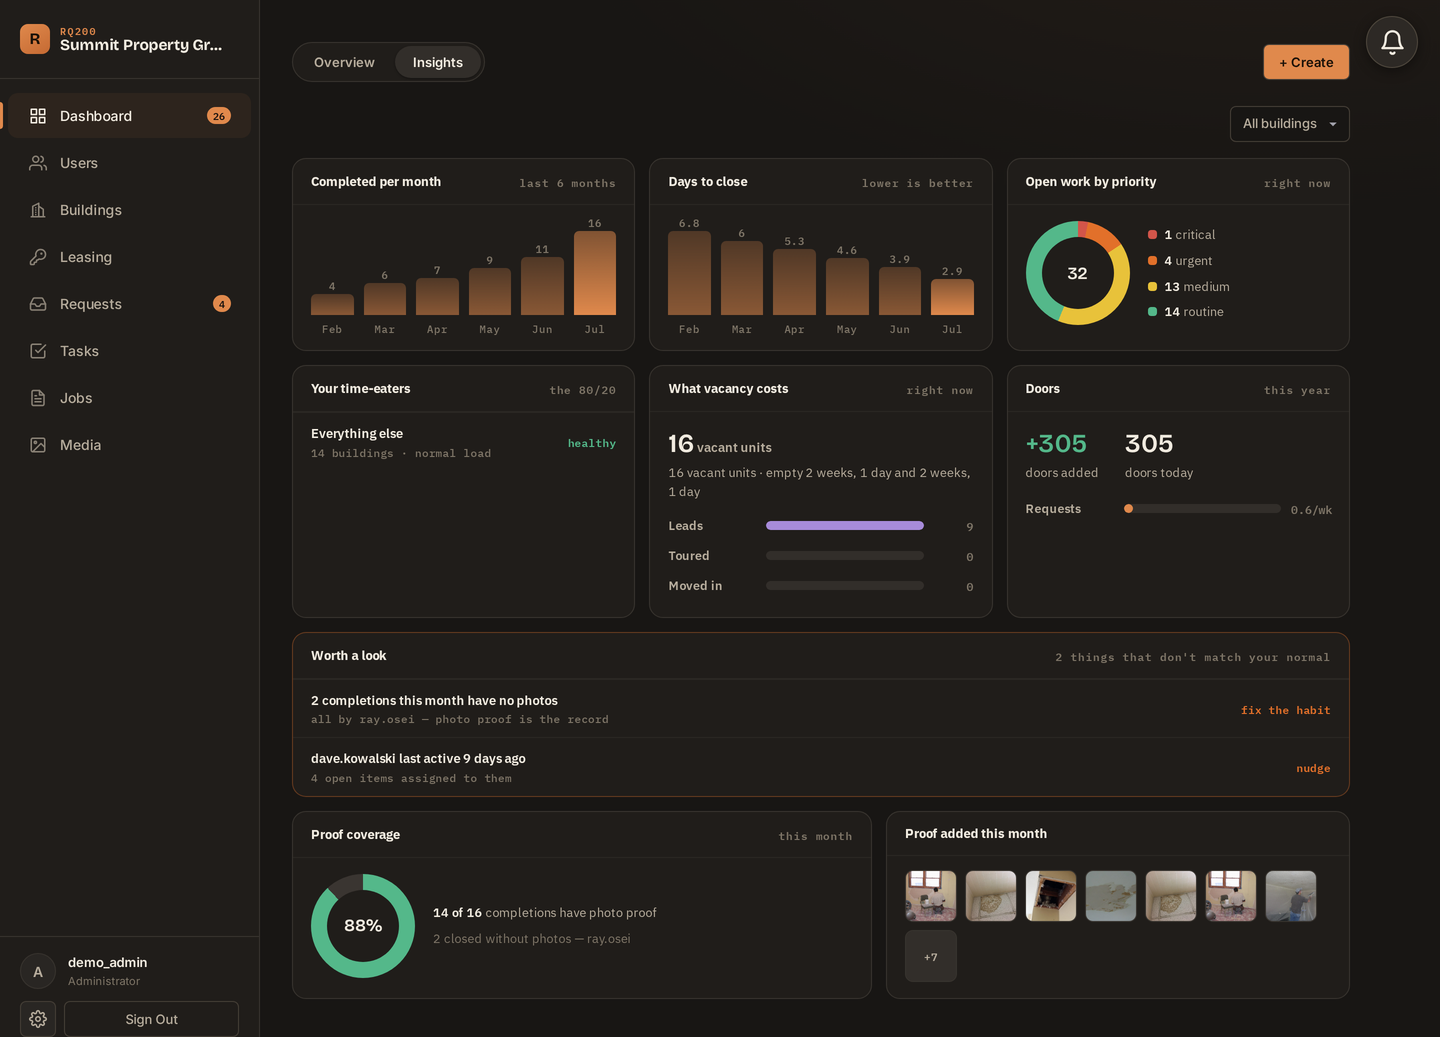
Task: Click 2 completions this month have no photos
Action: [434, 701]
